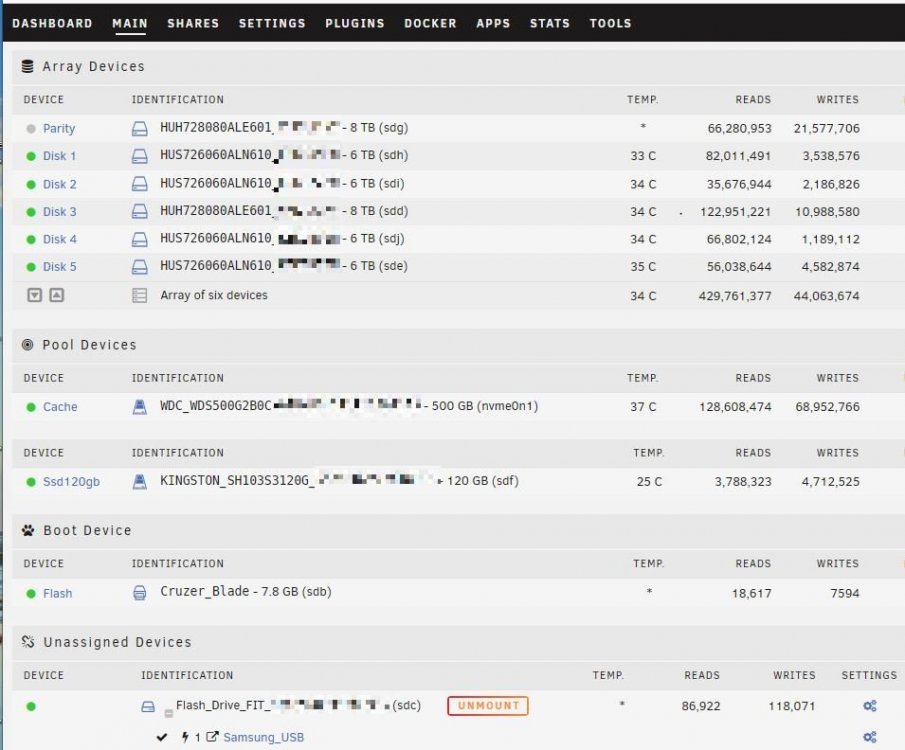Click array total reads 429,761,377

[x=735, y=296]
